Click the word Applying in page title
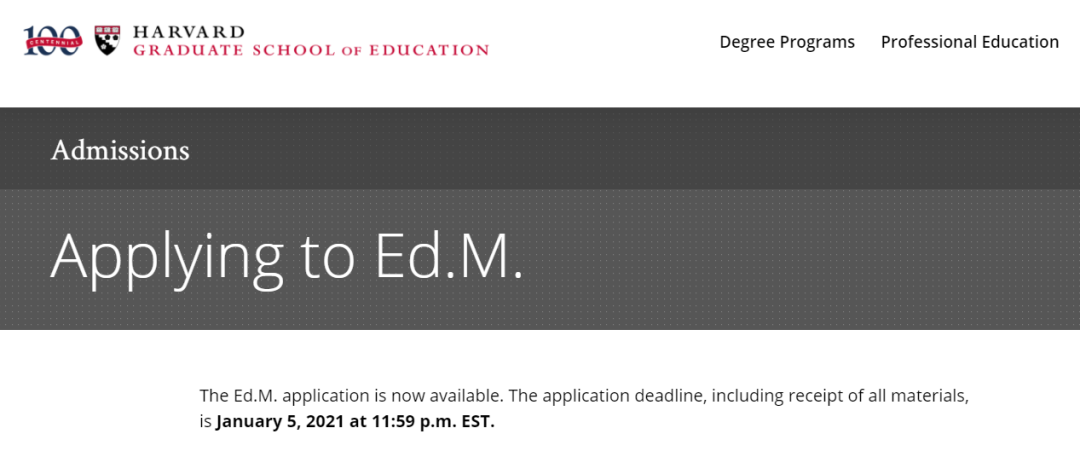The height and width of the screenshot is (457, 1080). [x=167, y=256]
